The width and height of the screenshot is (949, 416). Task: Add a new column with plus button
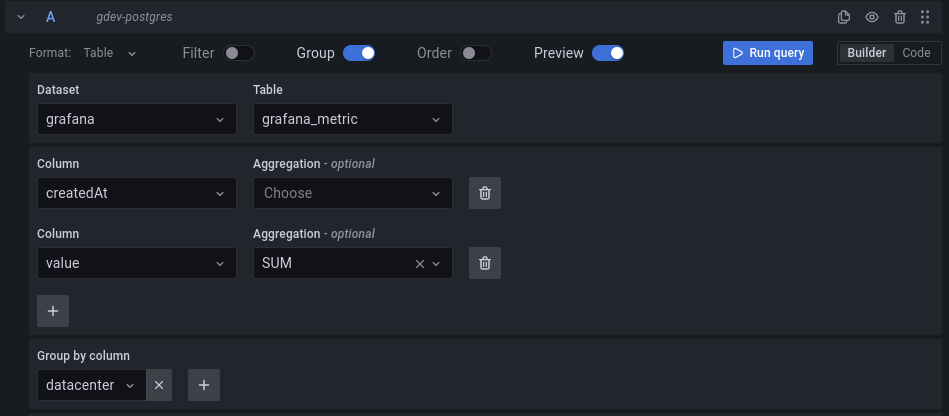click(x=53, y=311)
